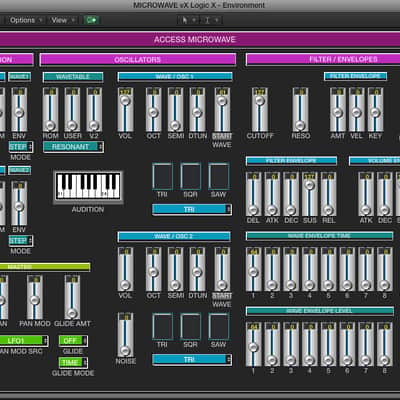
Task: Click the WAVE ENVELOPE LEVEL label
Action: pos(319,311)
